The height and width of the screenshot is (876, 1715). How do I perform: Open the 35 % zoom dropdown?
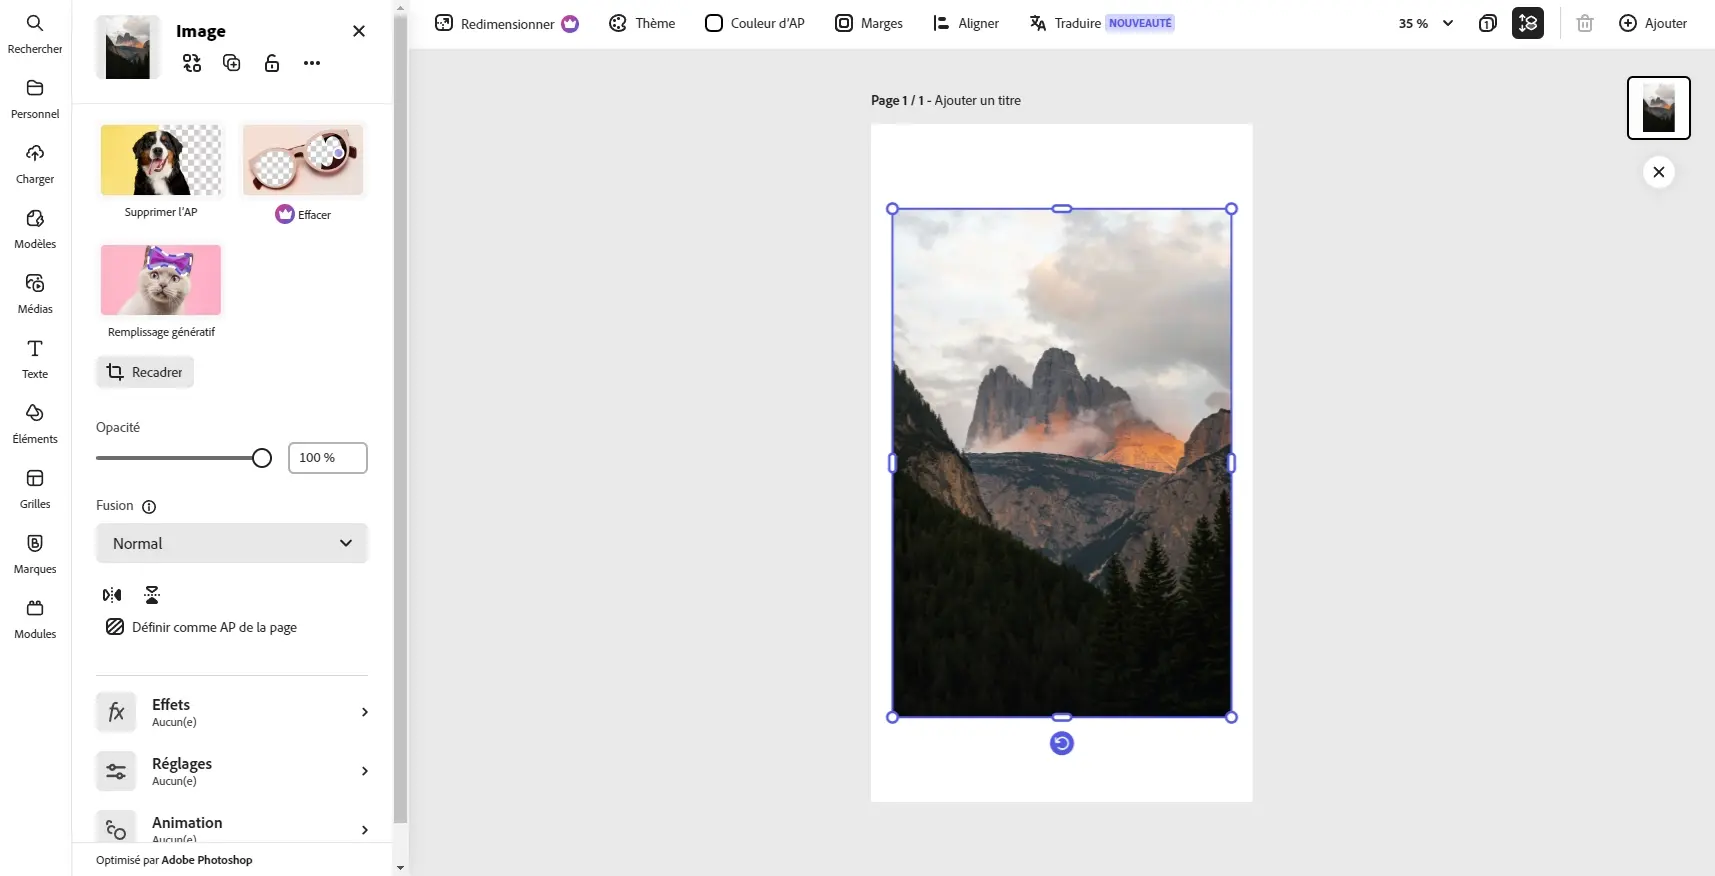[1426, 23]
